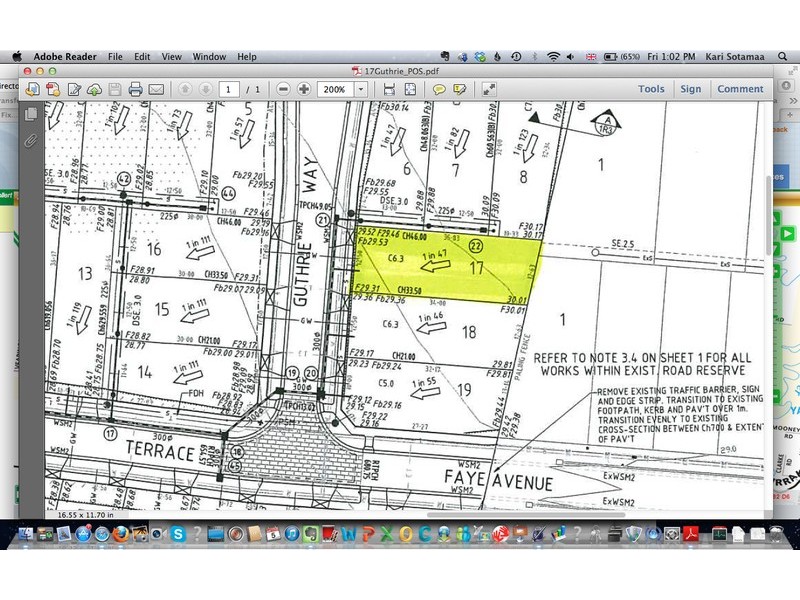This screenshot has height=600, width=800.
Task: Expand the zoom percentage dropdown
Action: point(363,89)
